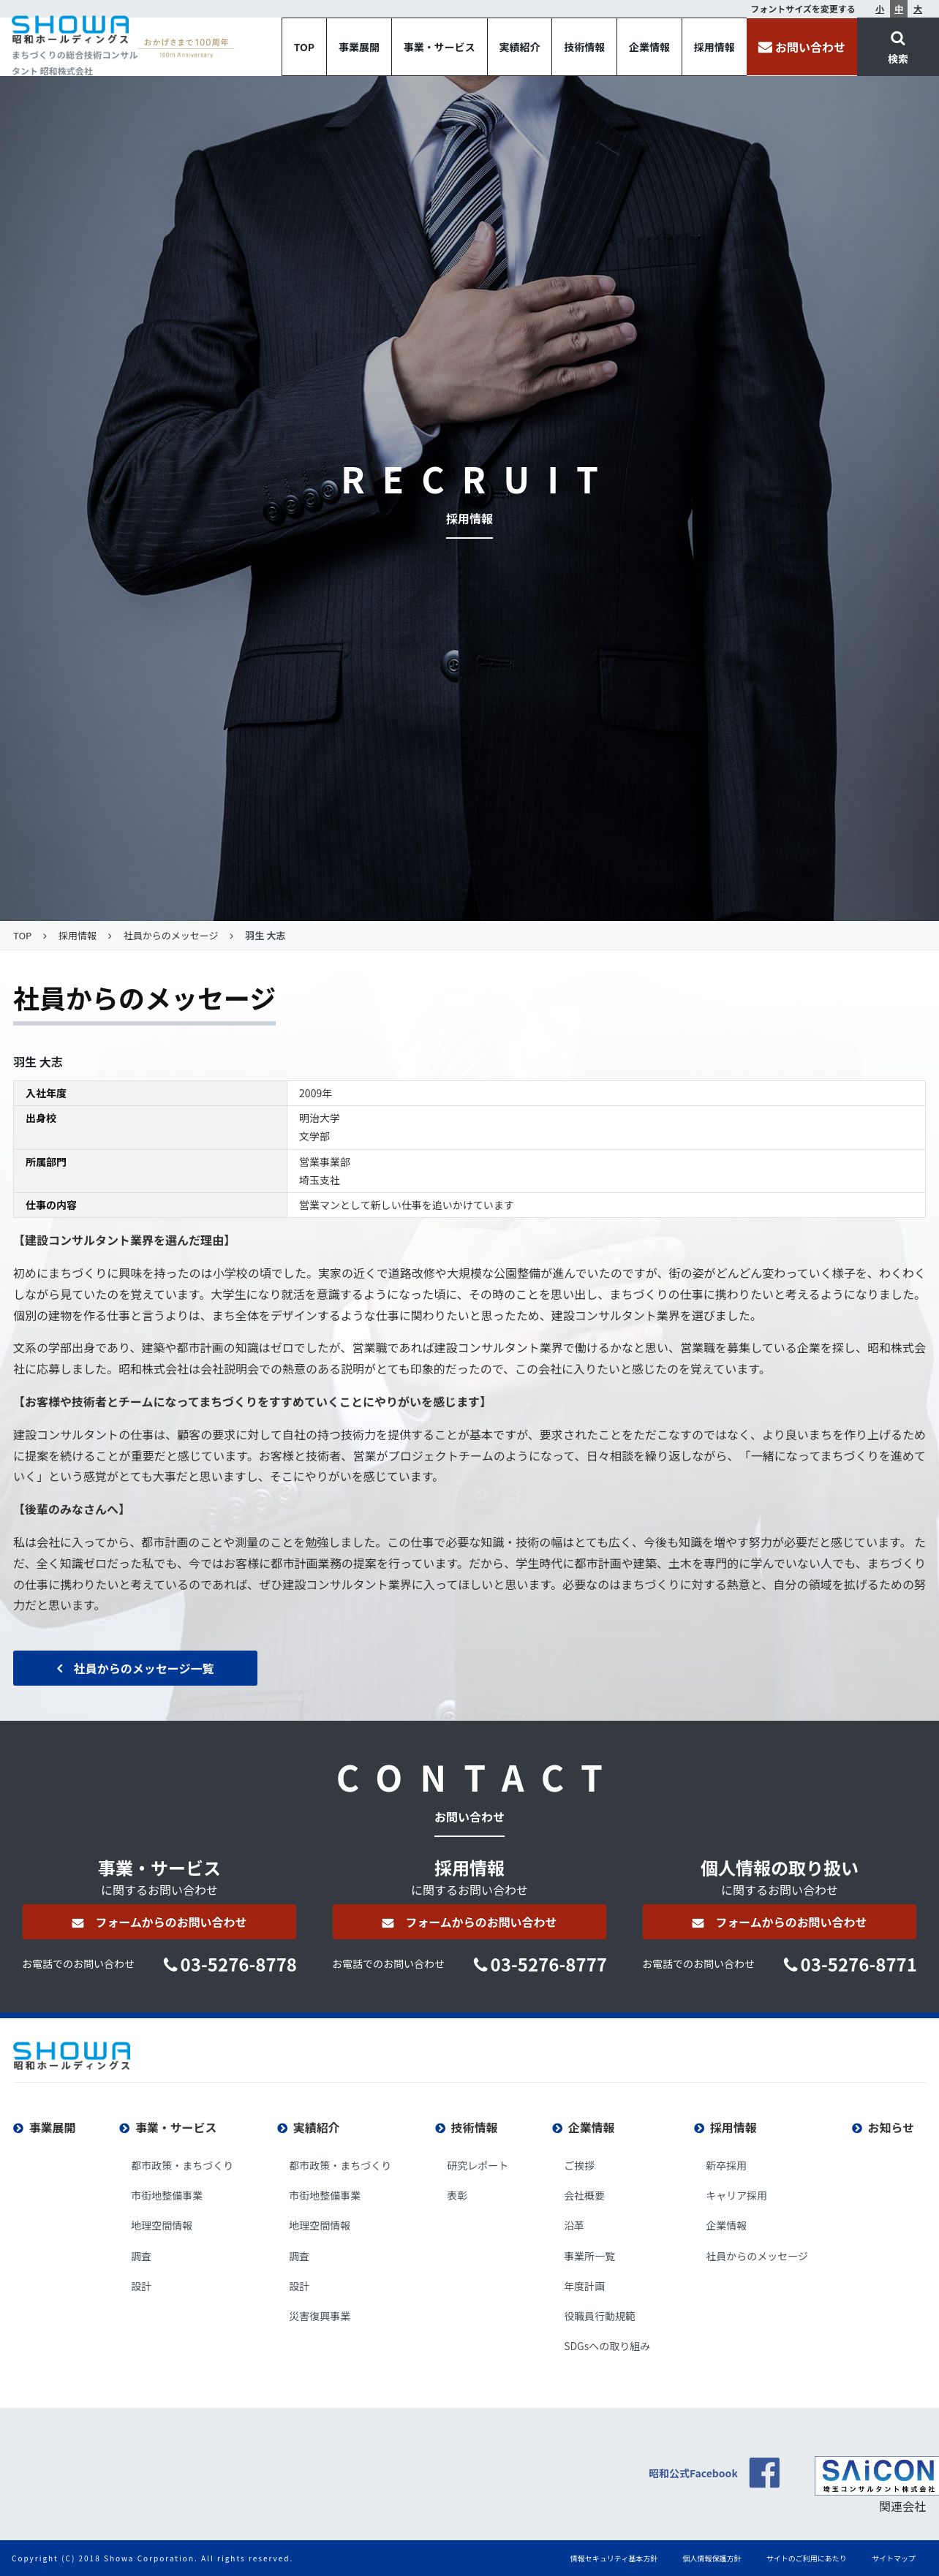939x2576 pixels.
Task: Open the TOP menu item
Action: tap(304, 47)
